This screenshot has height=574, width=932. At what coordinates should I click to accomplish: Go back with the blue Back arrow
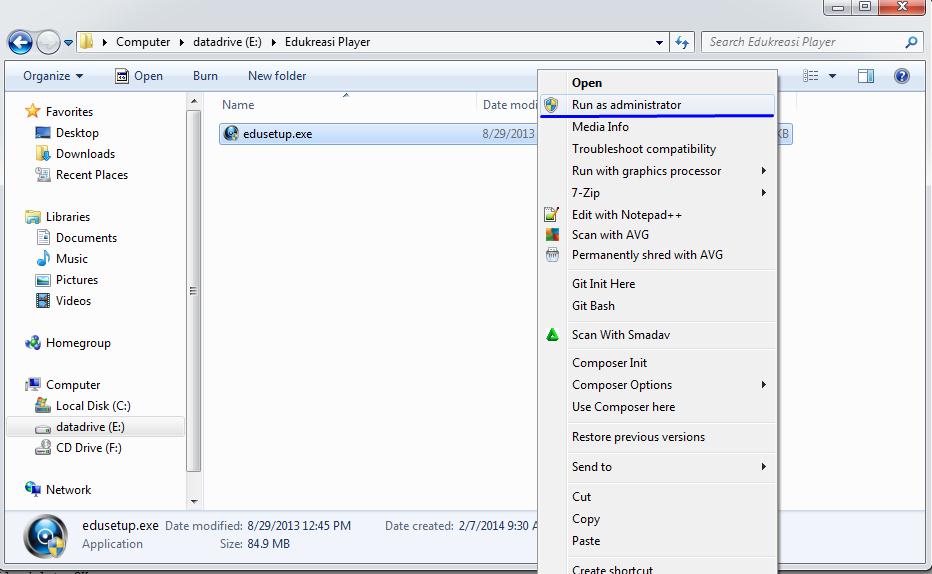point(20,42)
